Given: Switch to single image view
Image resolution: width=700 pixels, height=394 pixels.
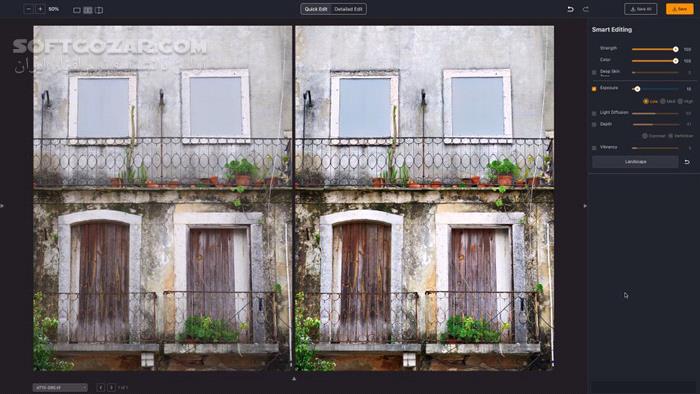Looking at the screenshot, I should [77, 10].
